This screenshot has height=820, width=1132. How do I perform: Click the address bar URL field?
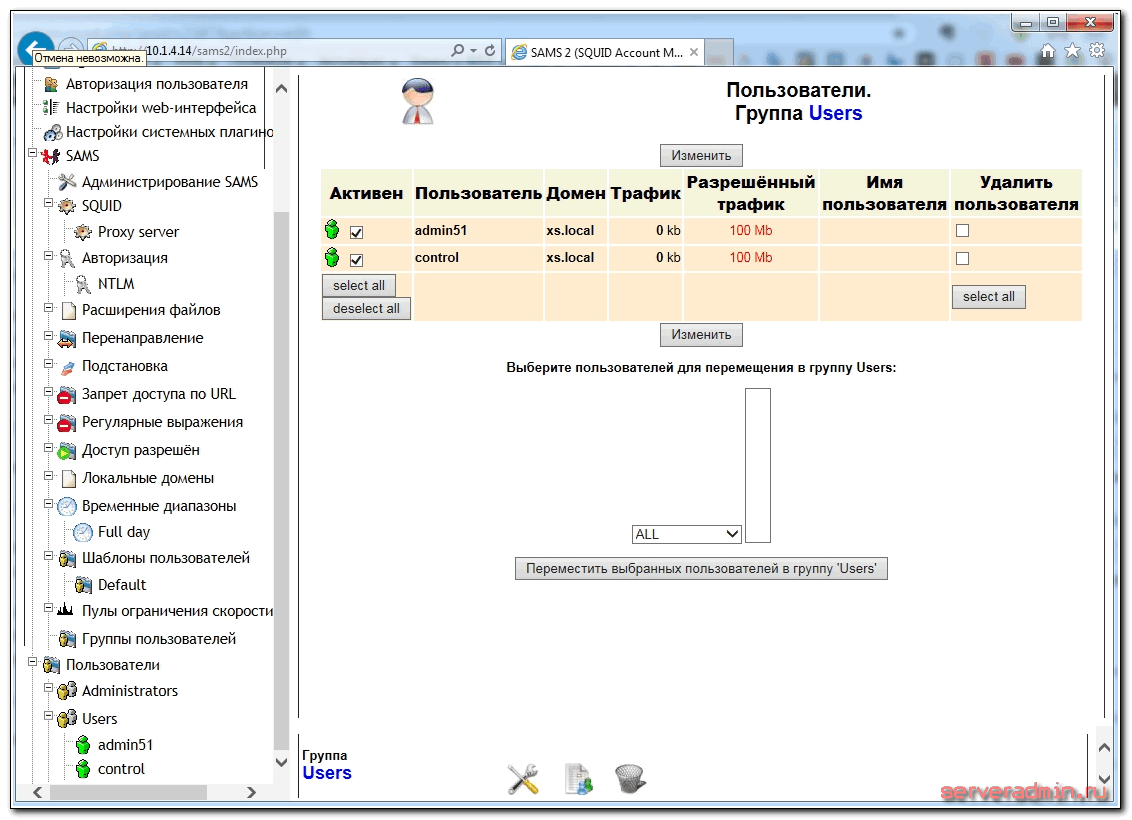tap(296, 51)
